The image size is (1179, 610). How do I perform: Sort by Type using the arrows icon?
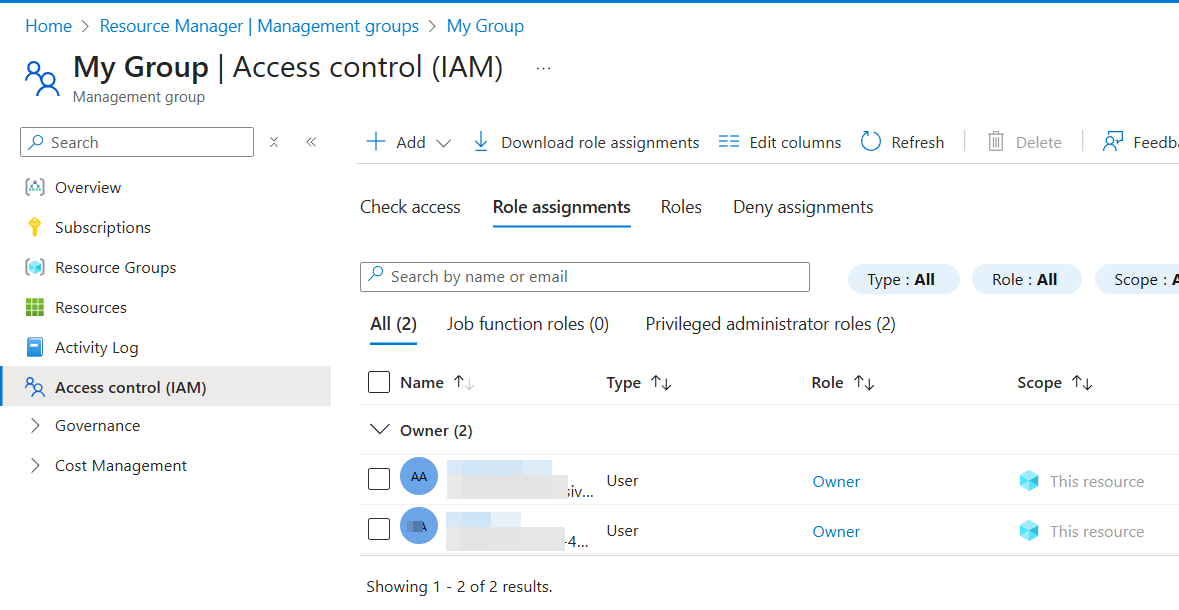661,383
